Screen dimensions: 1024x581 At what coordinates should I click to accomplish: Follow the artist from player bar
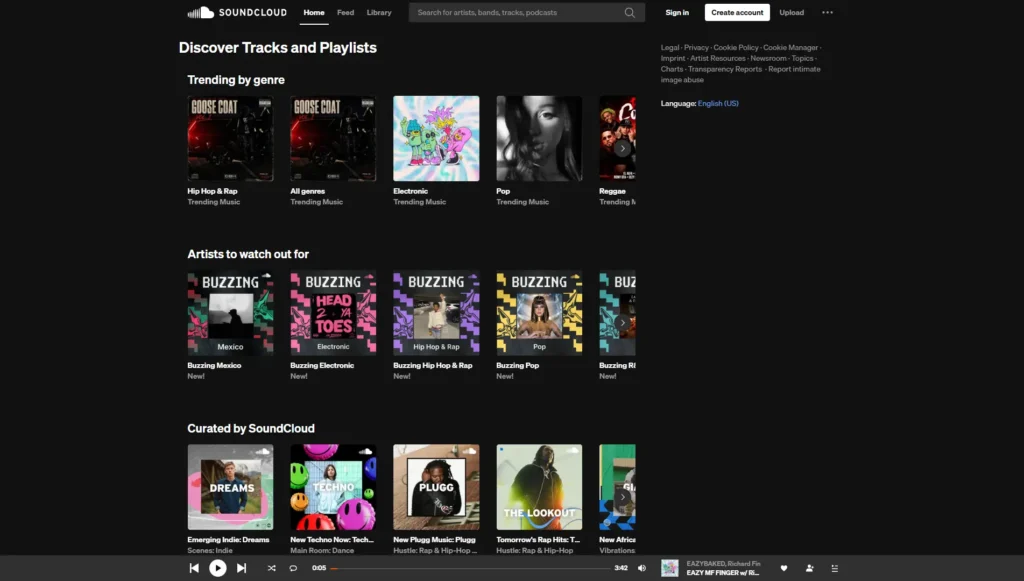[x=809, y=568]
